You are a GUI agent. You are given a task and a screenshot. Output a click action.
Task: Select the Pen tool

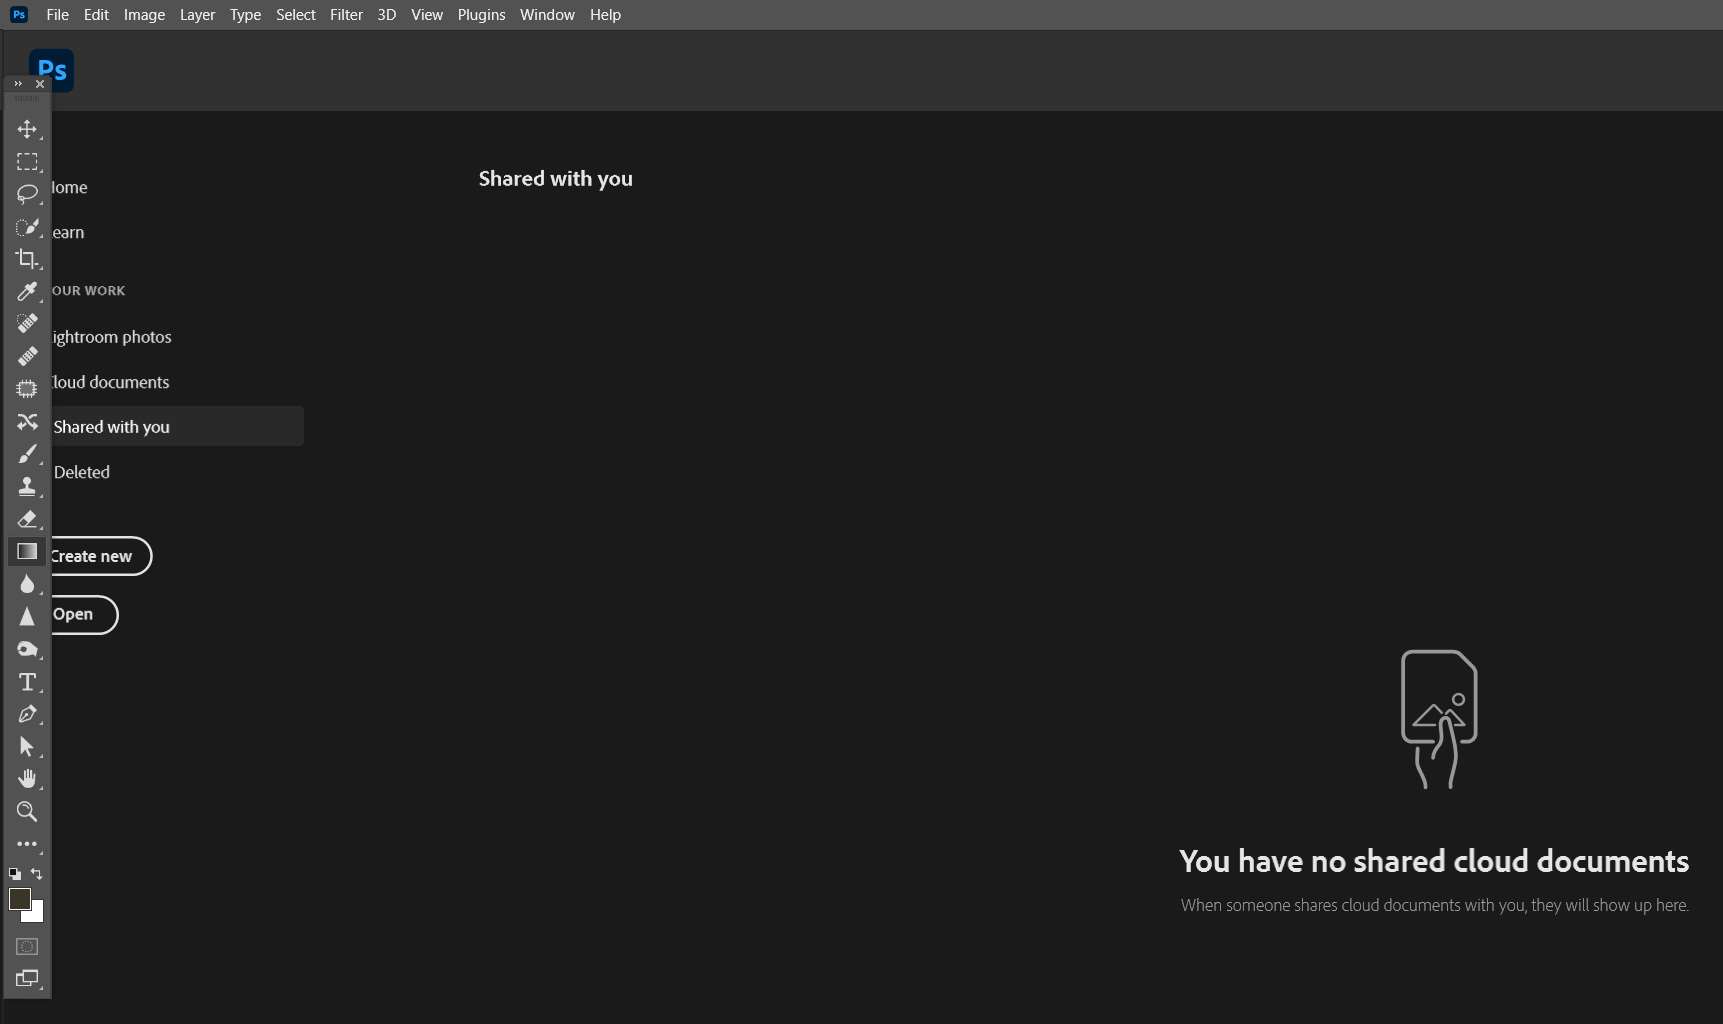click(27, 714)
